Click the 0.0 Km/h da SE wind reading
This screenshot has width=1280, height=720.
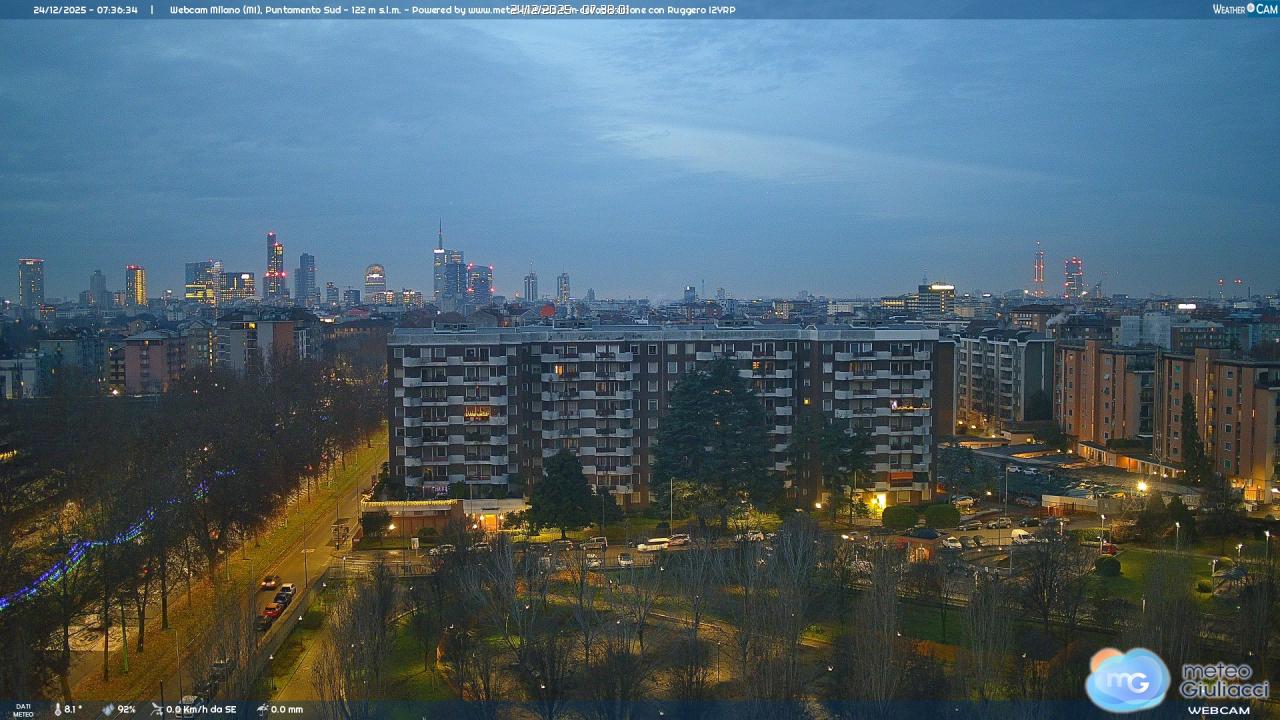201,709
